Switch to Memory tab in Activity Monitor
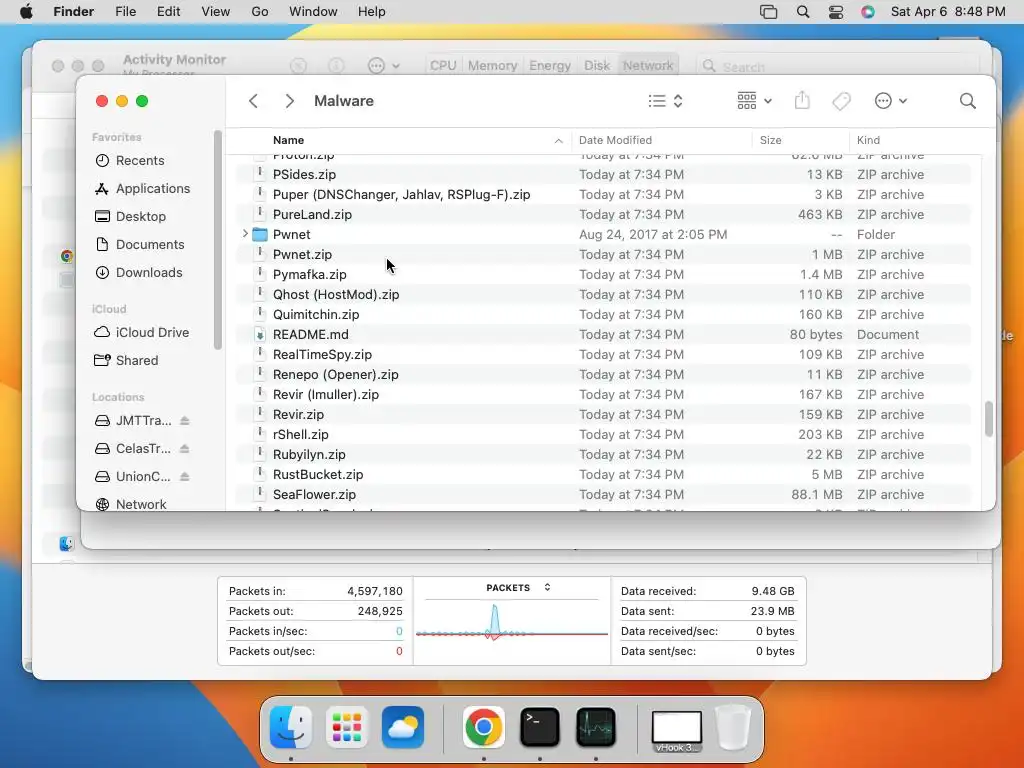 pos(492,65)
